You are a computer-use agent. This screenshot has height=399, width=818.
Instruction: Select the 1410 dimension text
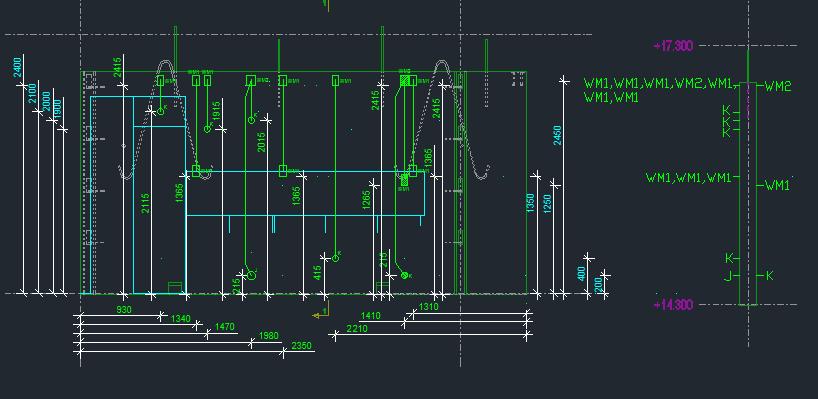point(371,316)
